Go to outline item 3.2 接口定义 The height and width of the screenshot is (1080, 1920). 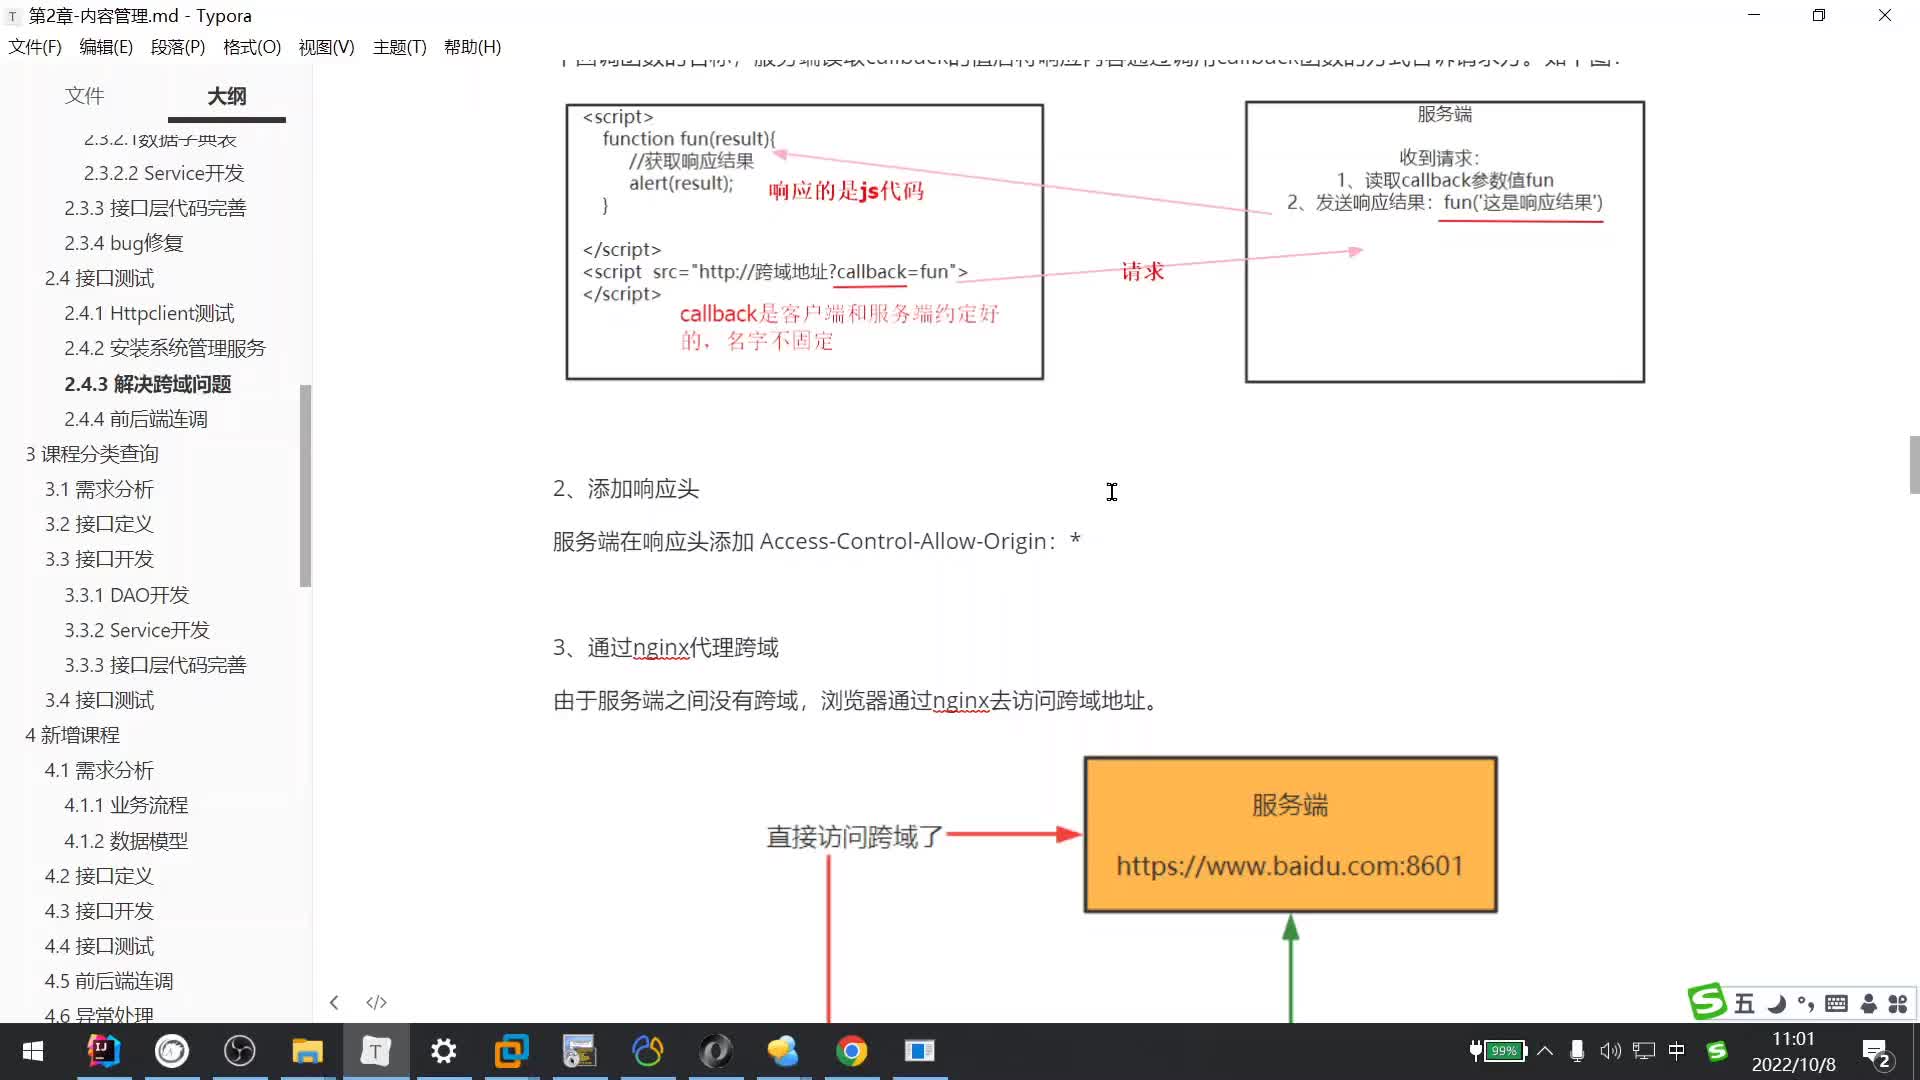point(99,524)
